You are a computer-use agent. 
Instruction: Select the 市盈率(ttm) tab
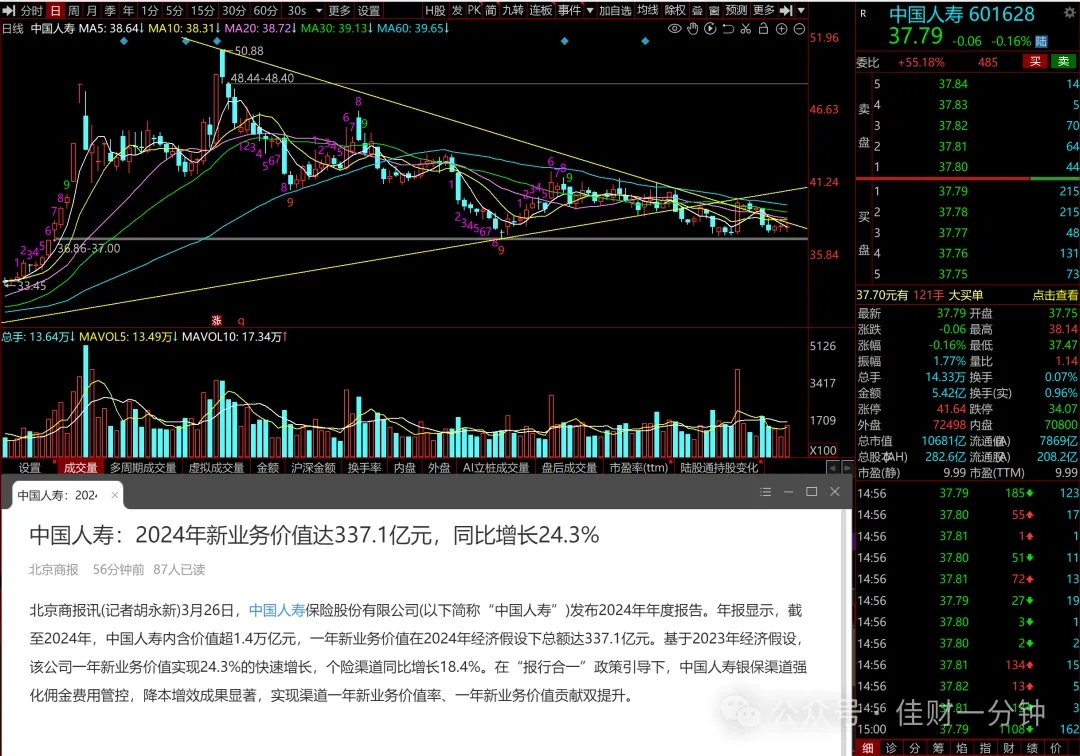(x=638, y=468)
